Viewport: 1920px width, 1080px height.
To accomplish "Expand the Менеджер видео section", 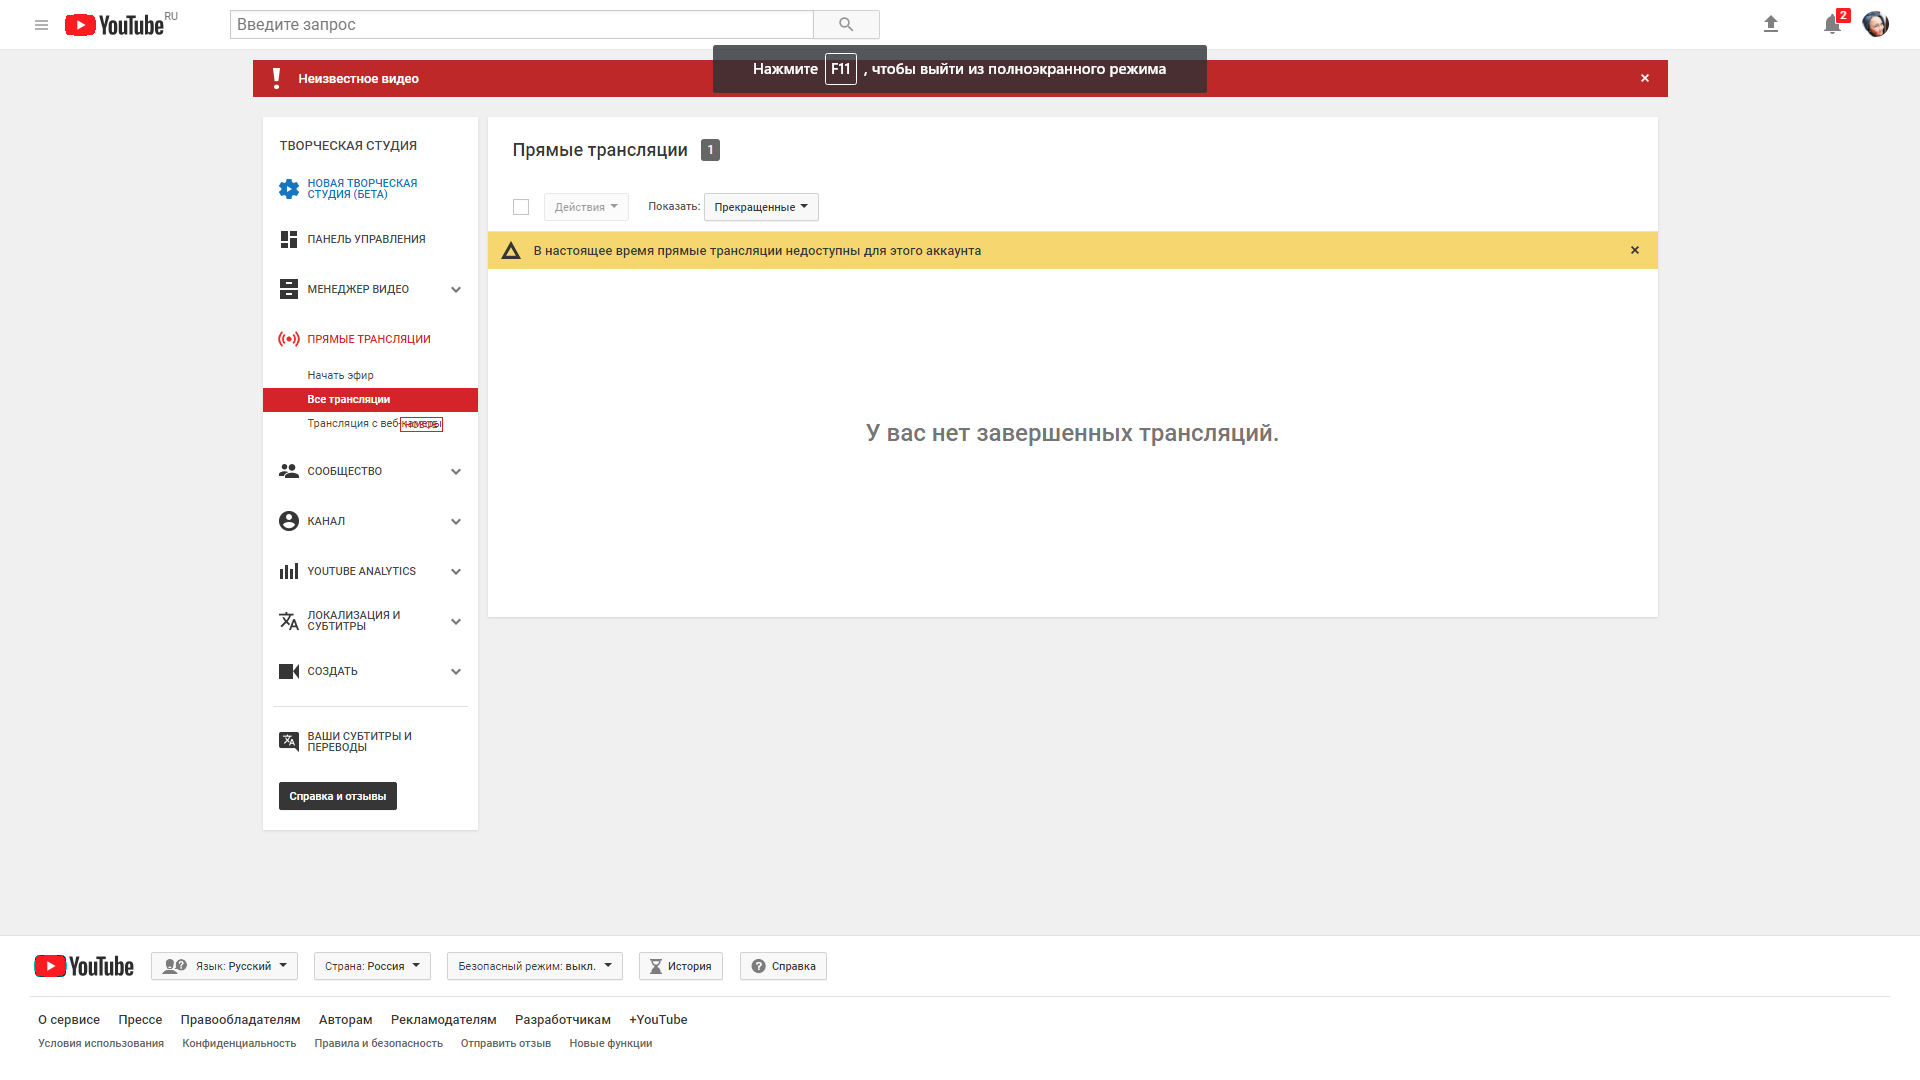I will click(x=456, y=289).
